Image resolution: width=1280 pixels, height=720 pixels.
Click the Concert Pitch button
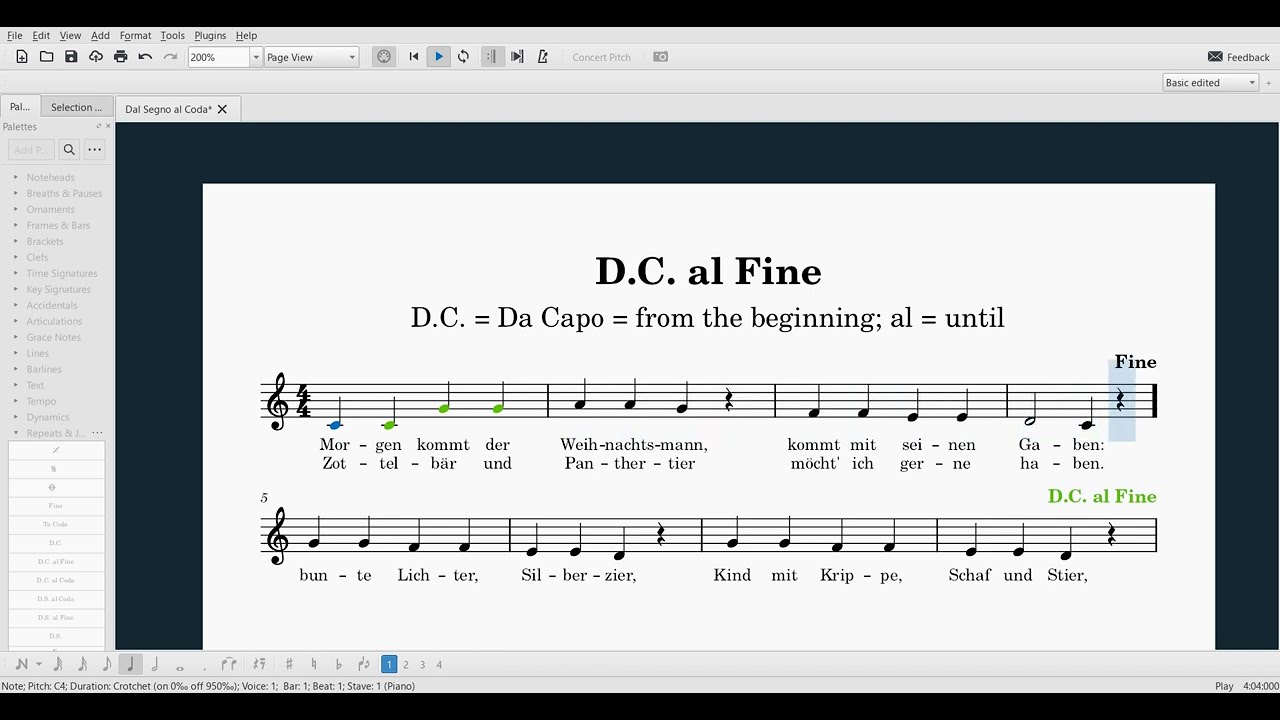601,57
